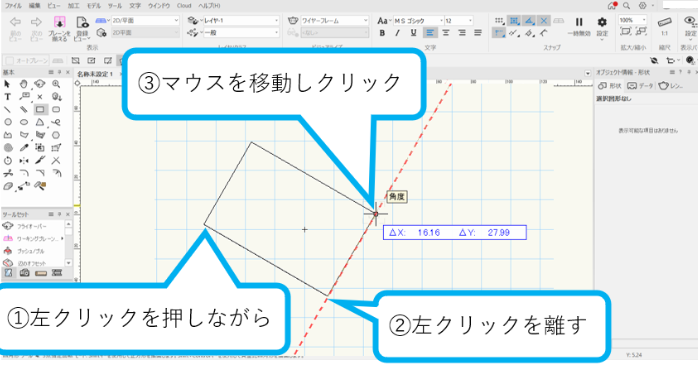This screenshot has height=365, width=698.
Task: Toggle Snap to Grid
Action: click(499, 20)
